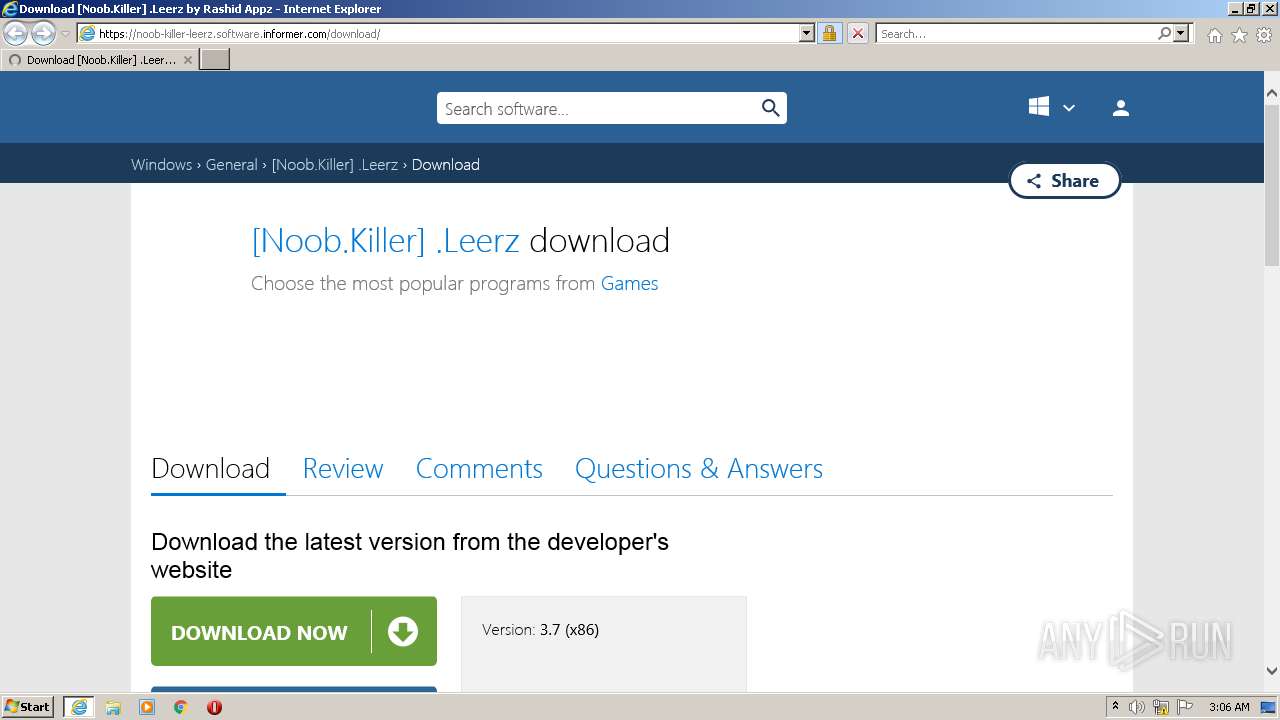The width and height of the screenshot is (1280, 720).
Task: Expand the platform chevron dropdown
Action: [x=1069, y=108]
